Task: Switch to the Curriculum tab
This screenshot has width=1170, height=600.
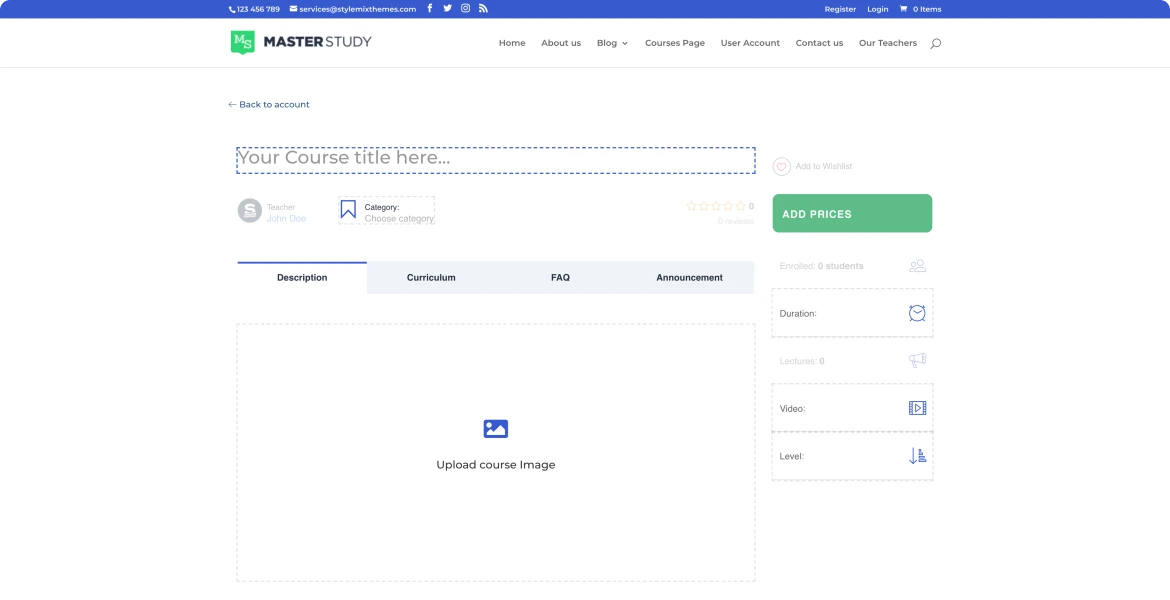Action: [x=431, y=278]
